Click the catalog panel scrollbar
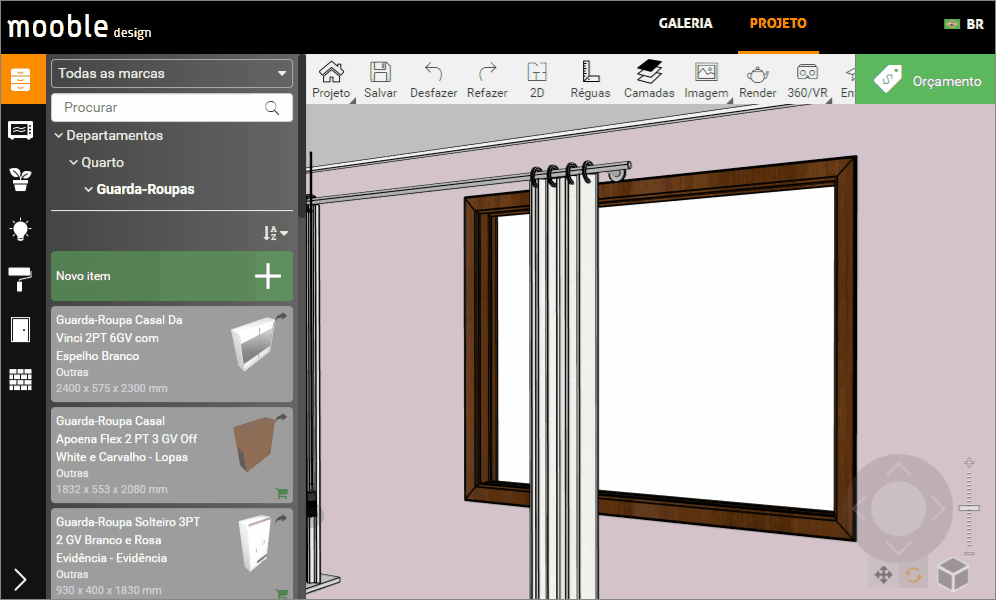The height and width of the screenshot is (600, 996). 302,137
